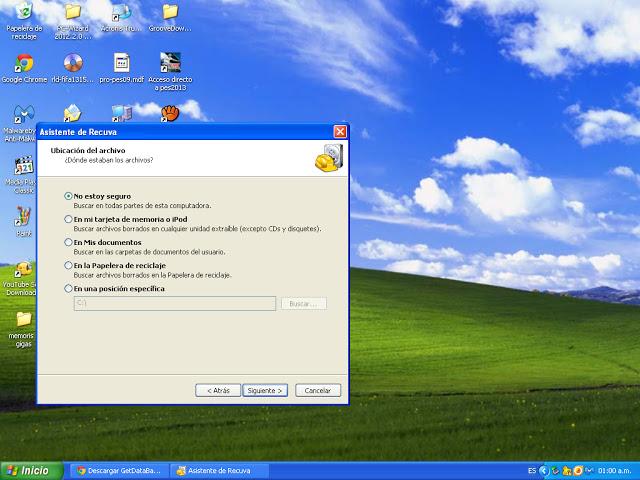Open the Google Chrome desktop icon
The image size is (640, 480).
(x=23, y=63)
